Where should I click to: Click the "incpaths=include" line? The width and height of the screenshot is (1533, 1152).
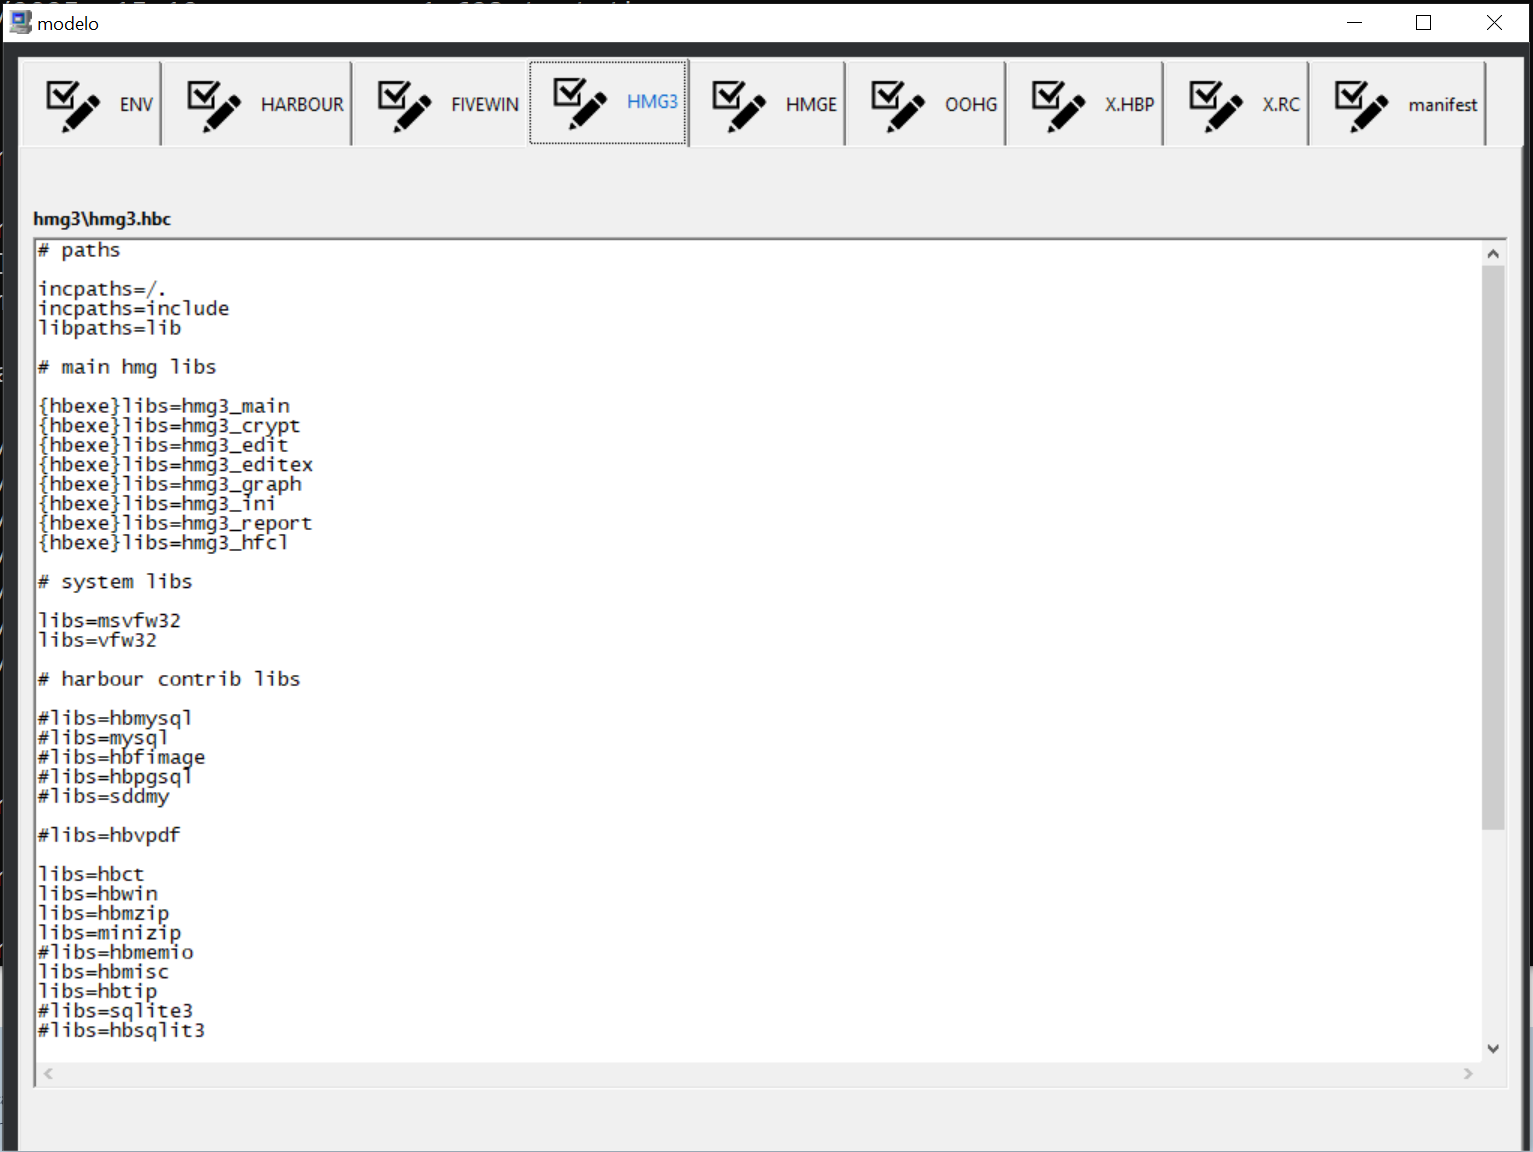coord(133,309)
